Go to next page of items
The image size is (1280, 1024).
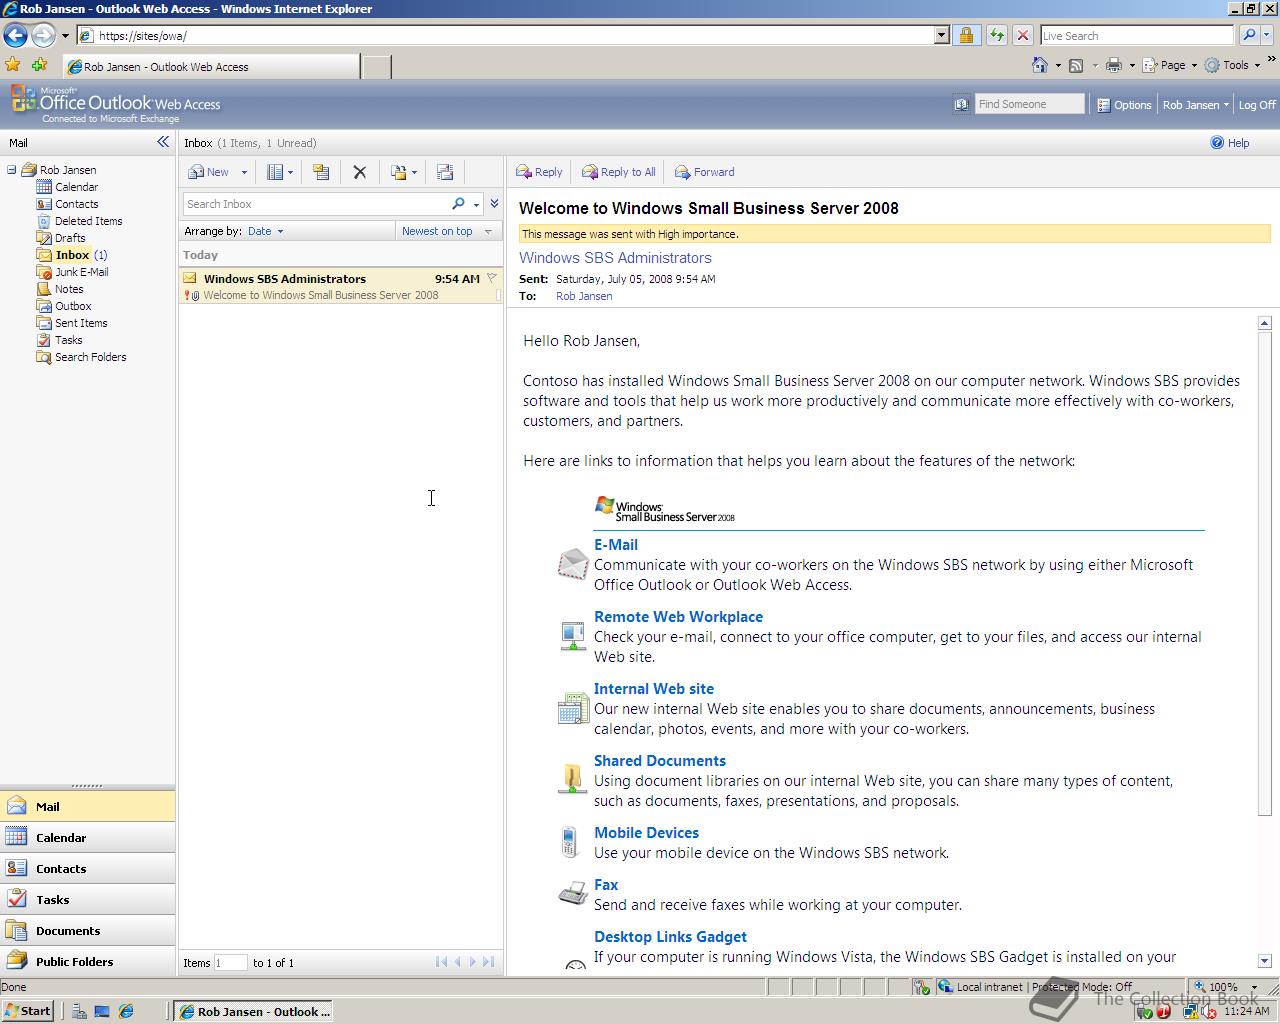(473, 962)
